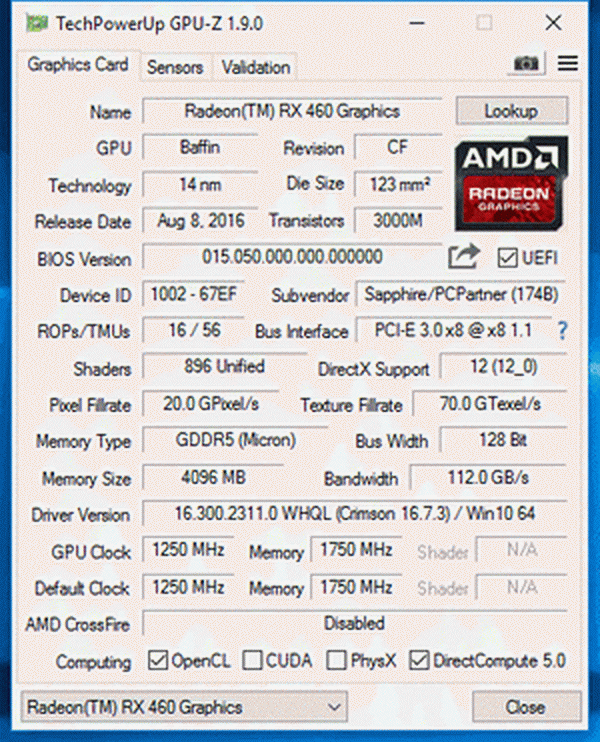The height and width of the screenshot is (742, 600).
Task: Toggle the CUDA checkbox
Action: coord(252,660)
